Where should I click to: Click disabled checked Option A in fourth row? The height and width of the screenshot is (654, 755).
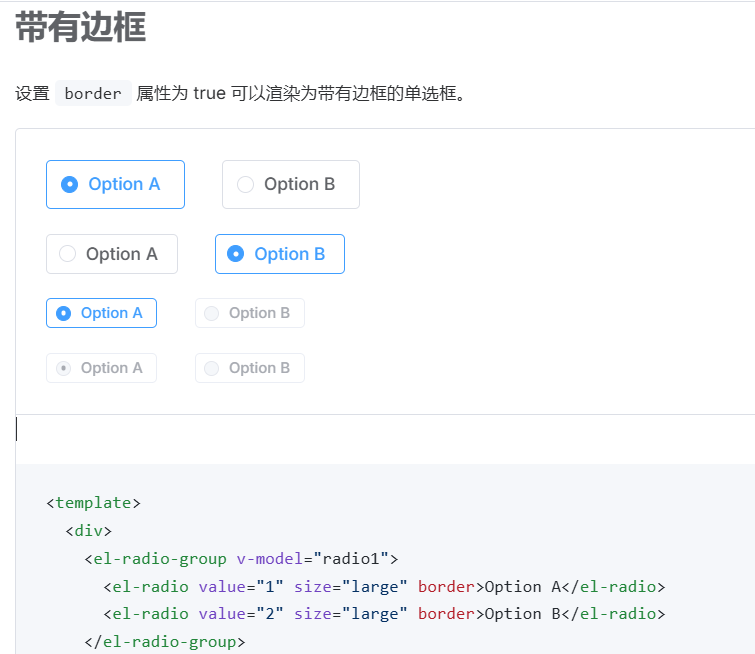(101, 368)
